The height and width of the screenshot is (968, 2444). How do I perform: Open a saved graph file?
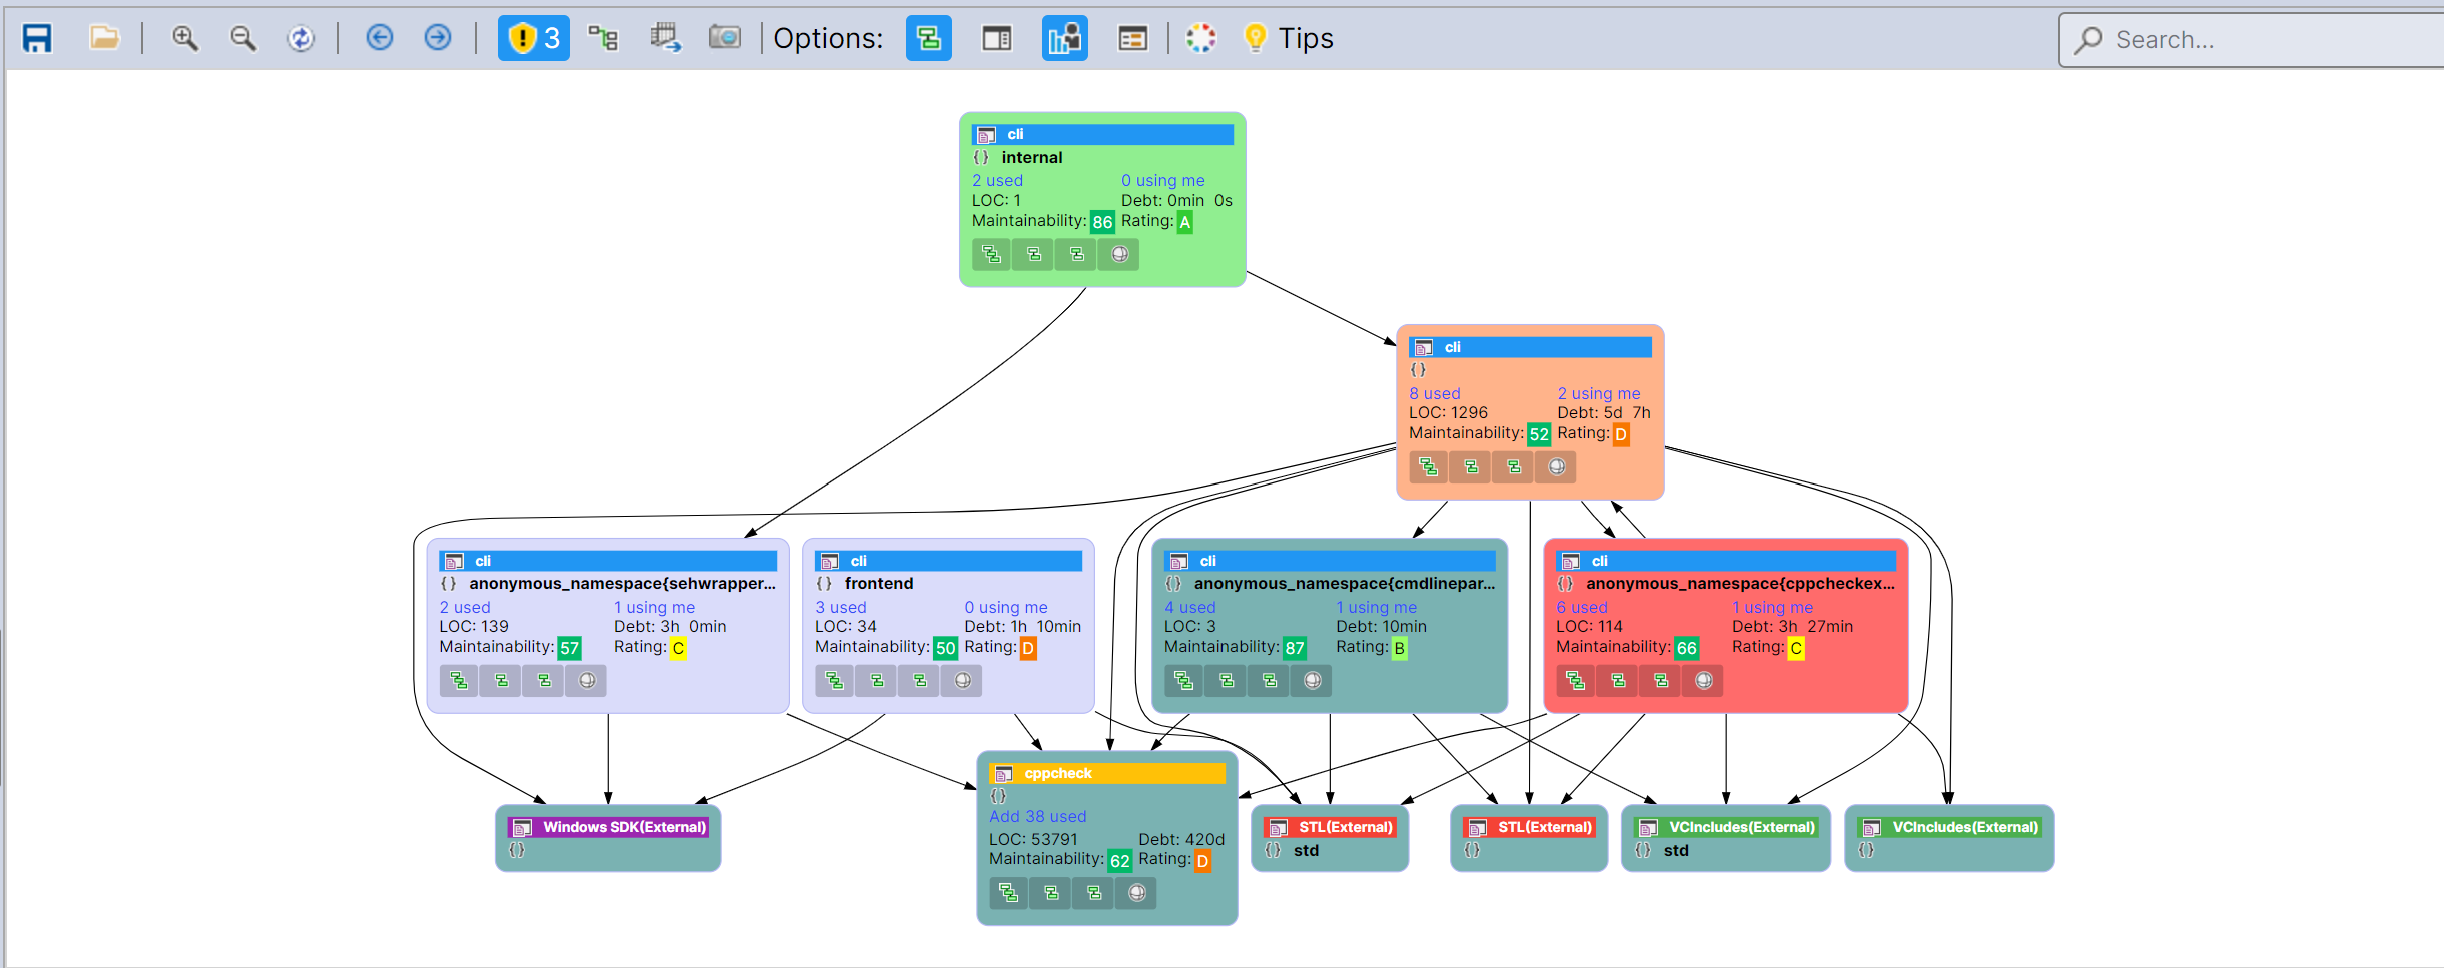(x=105, y=37)
